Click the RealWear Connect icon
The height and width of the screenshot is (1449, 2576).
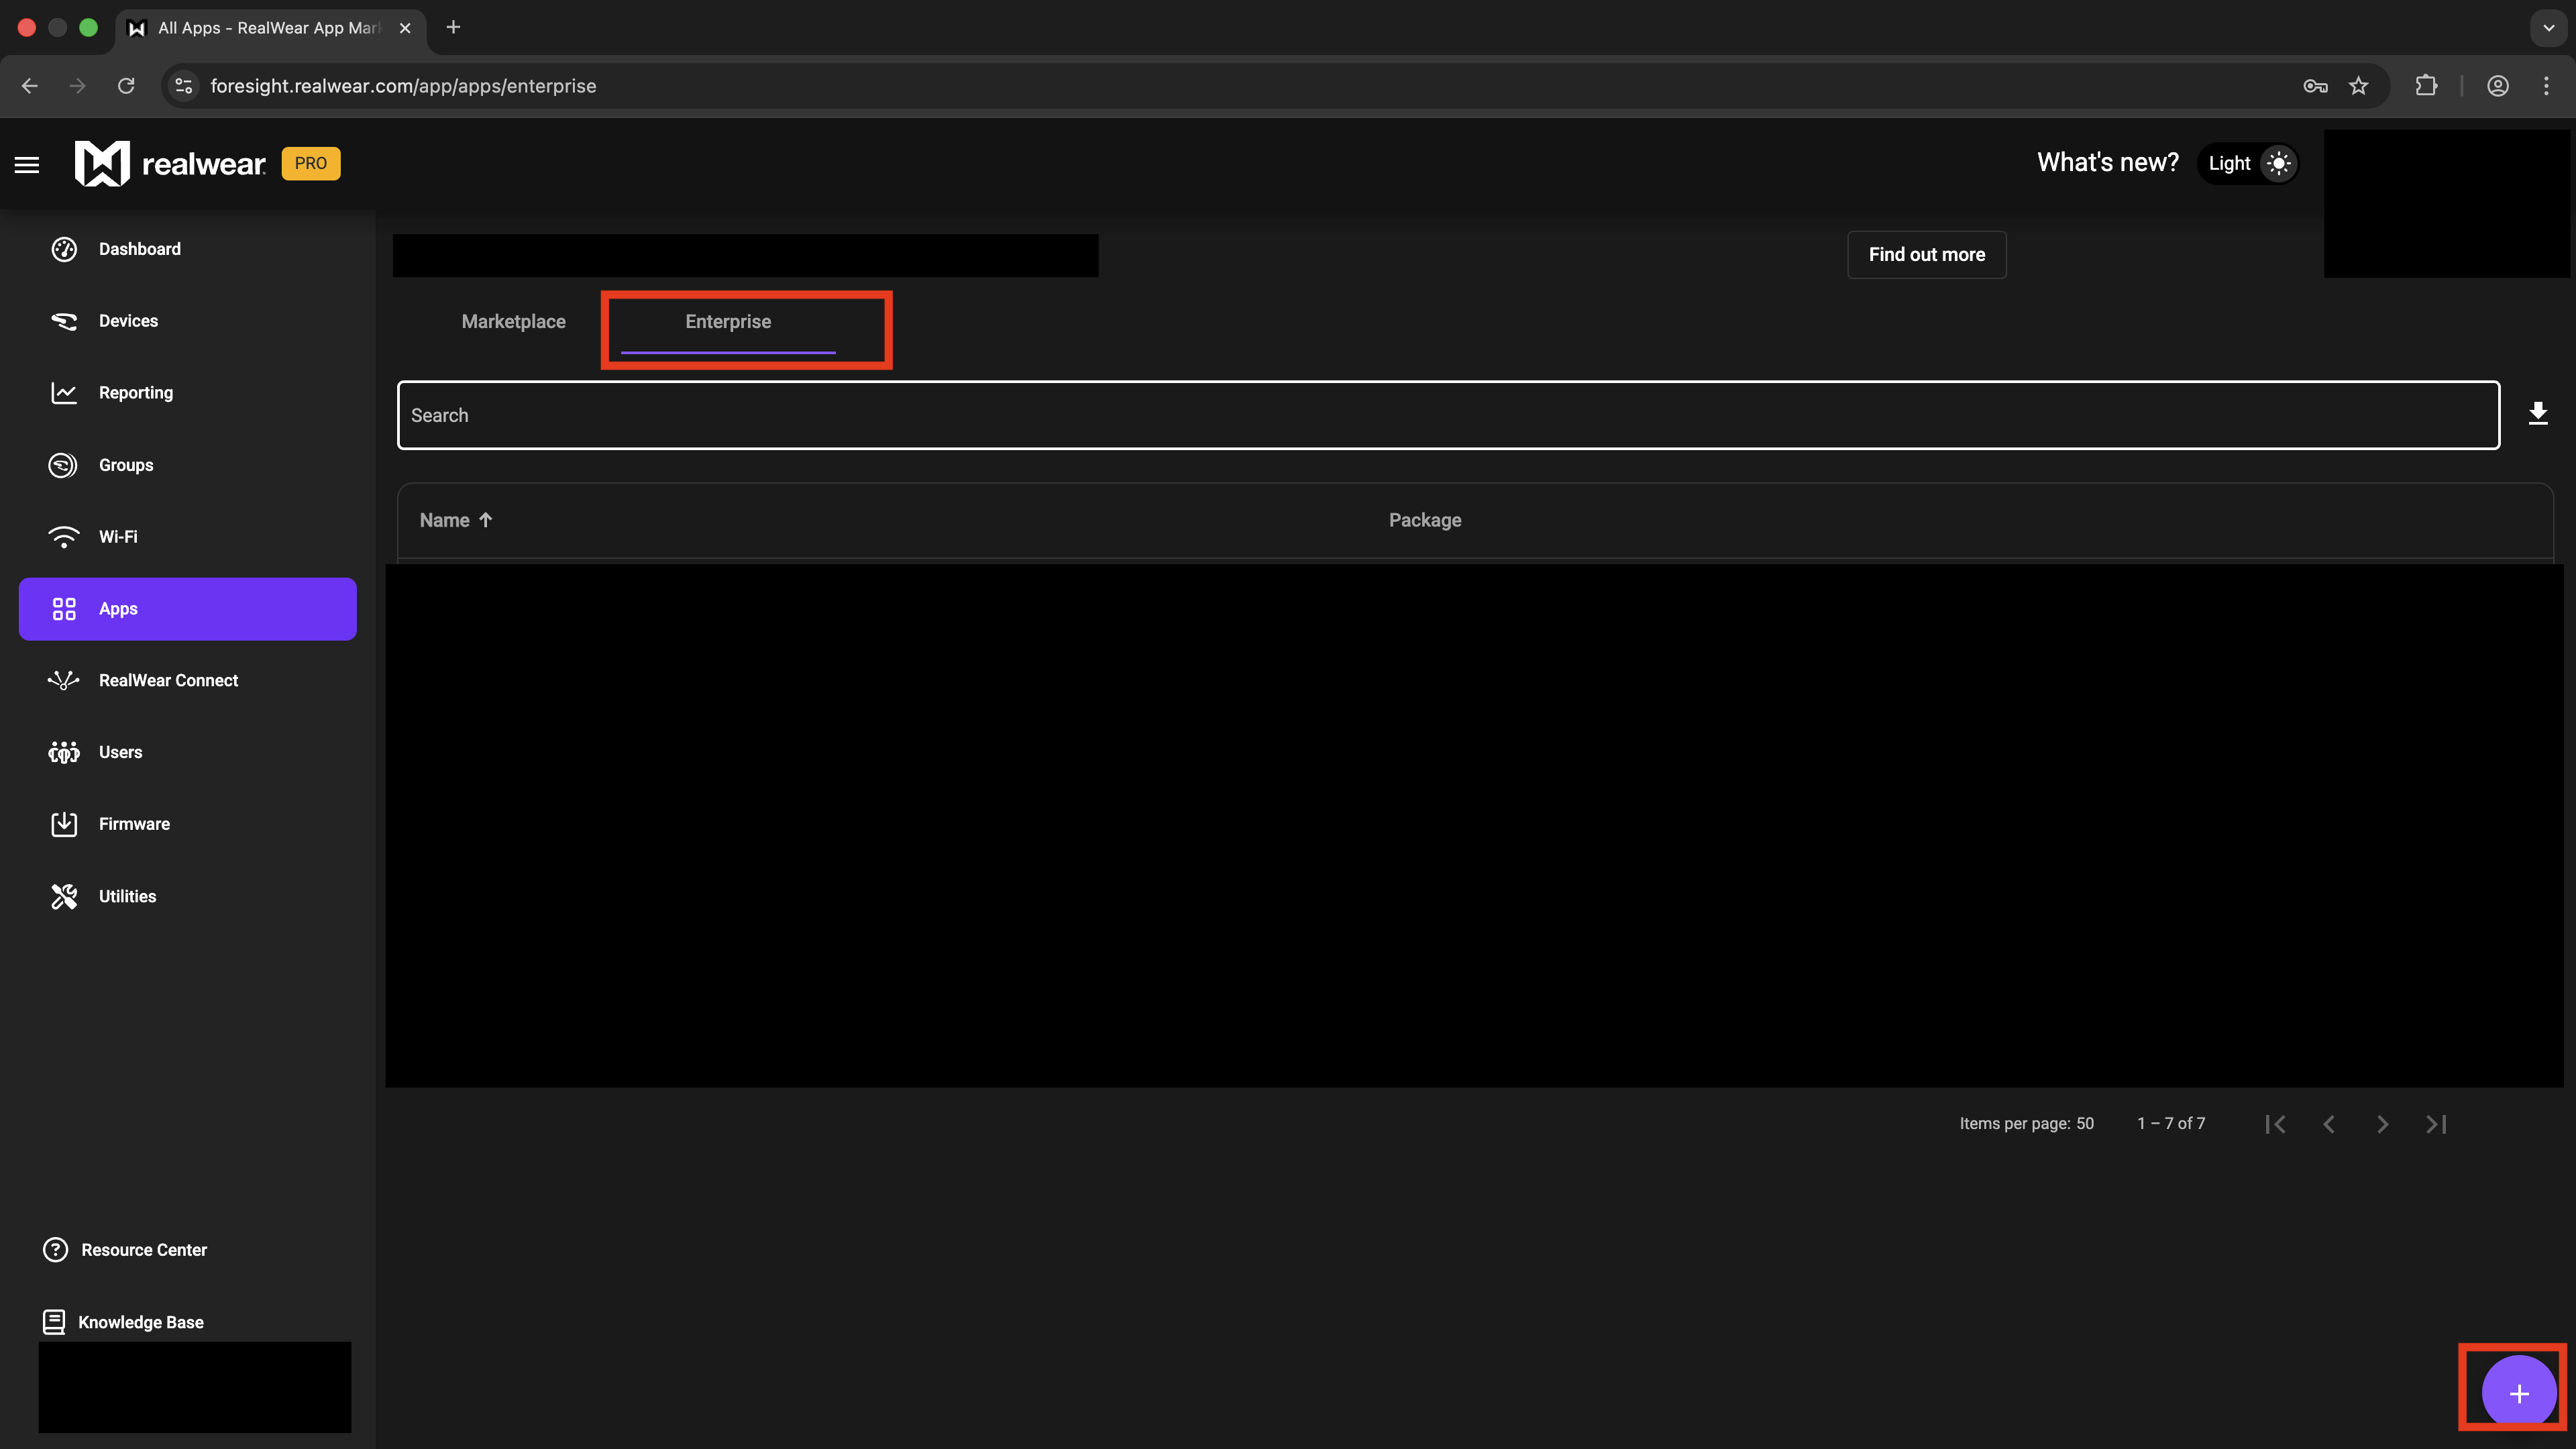63,680
